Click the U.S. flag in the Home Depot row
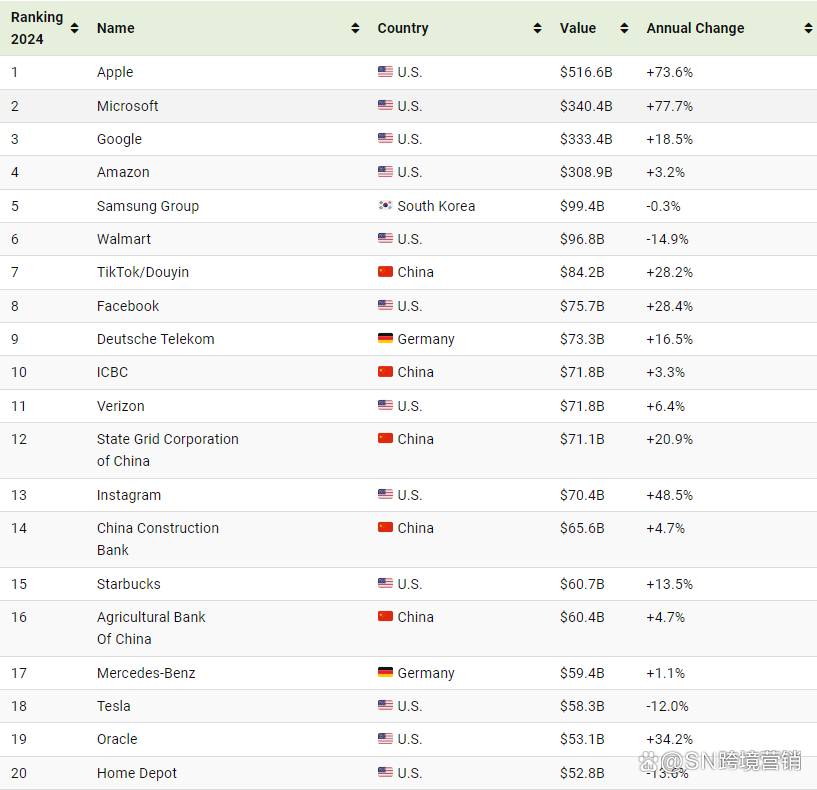The image size is (817, 790). tap(386, 772)
